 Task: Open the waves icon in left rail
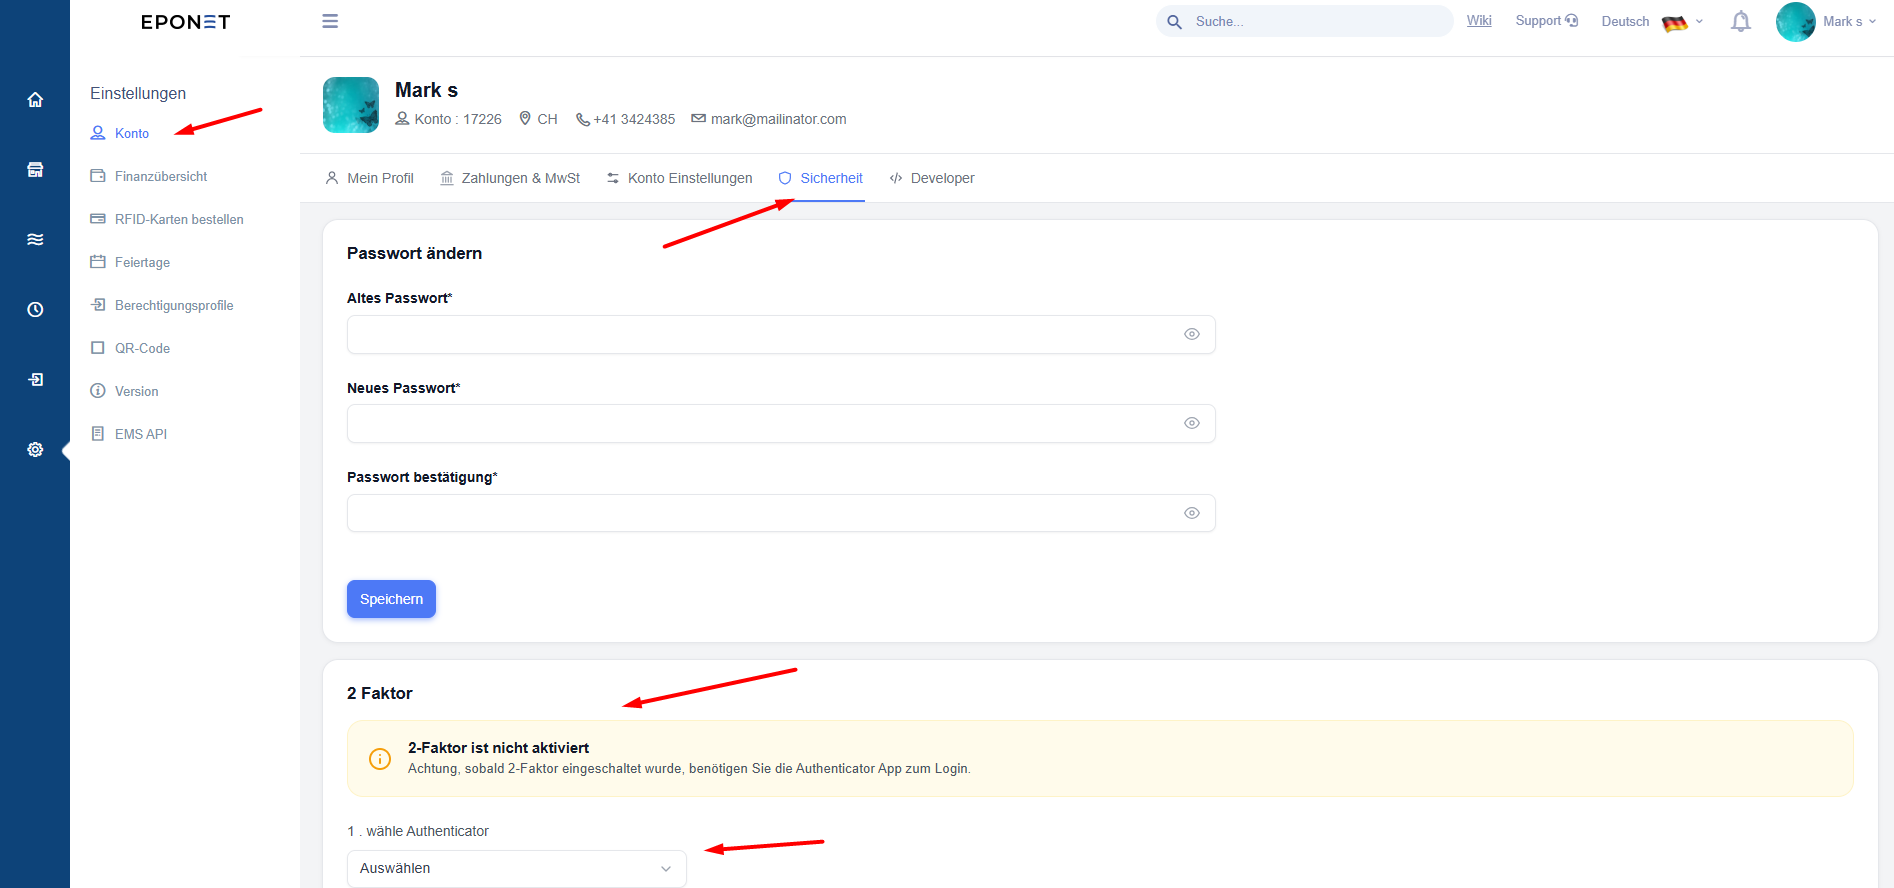click(x=35, y=239)
